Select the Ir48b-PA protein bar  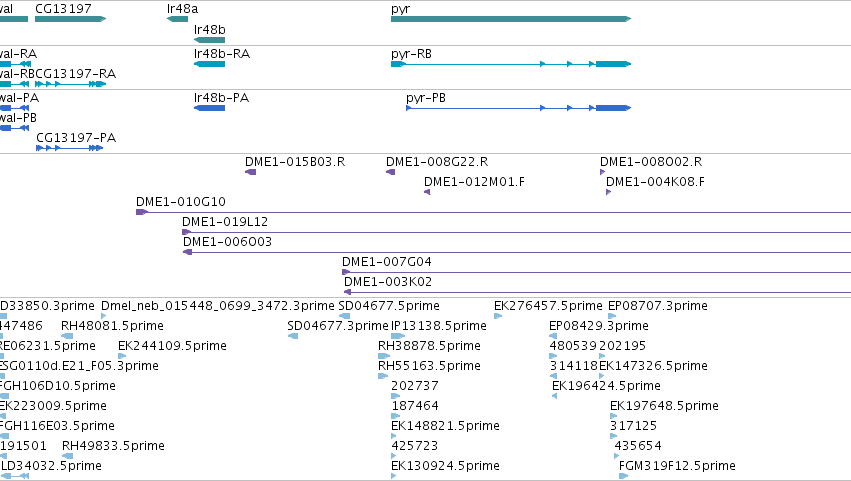click(209, 108)
